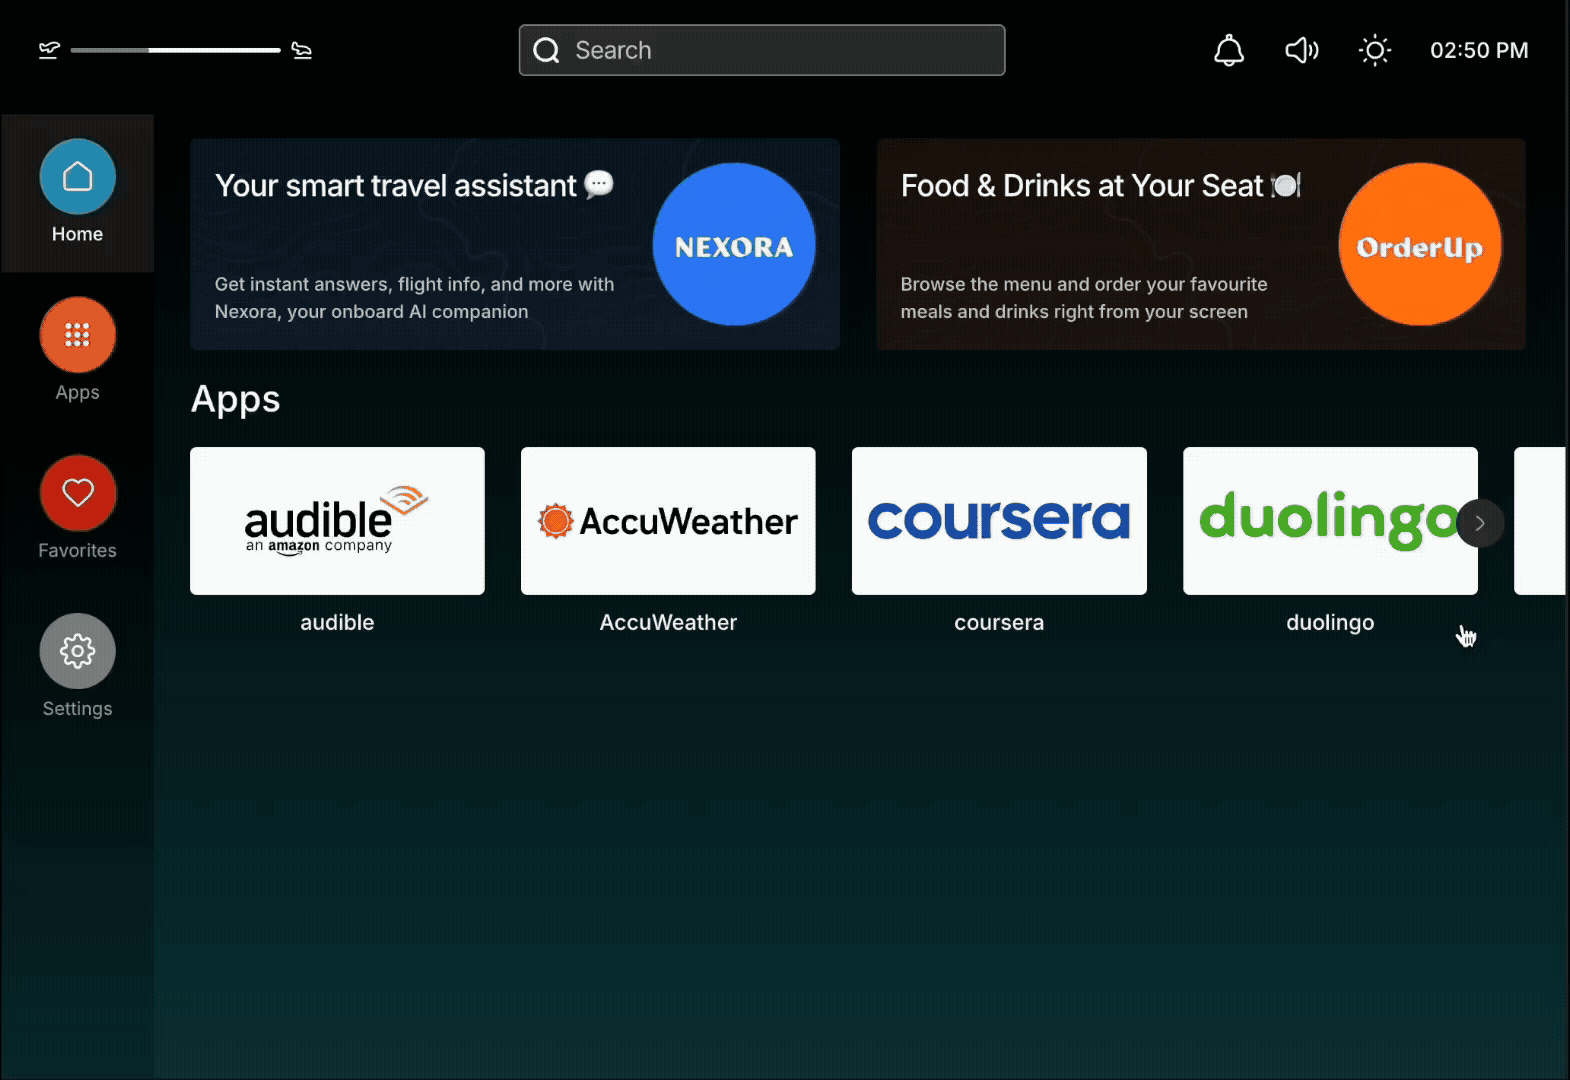
Task: Open the Apps grid icon in sidebar
Action: pyautogui.click(x=77, y=335)
